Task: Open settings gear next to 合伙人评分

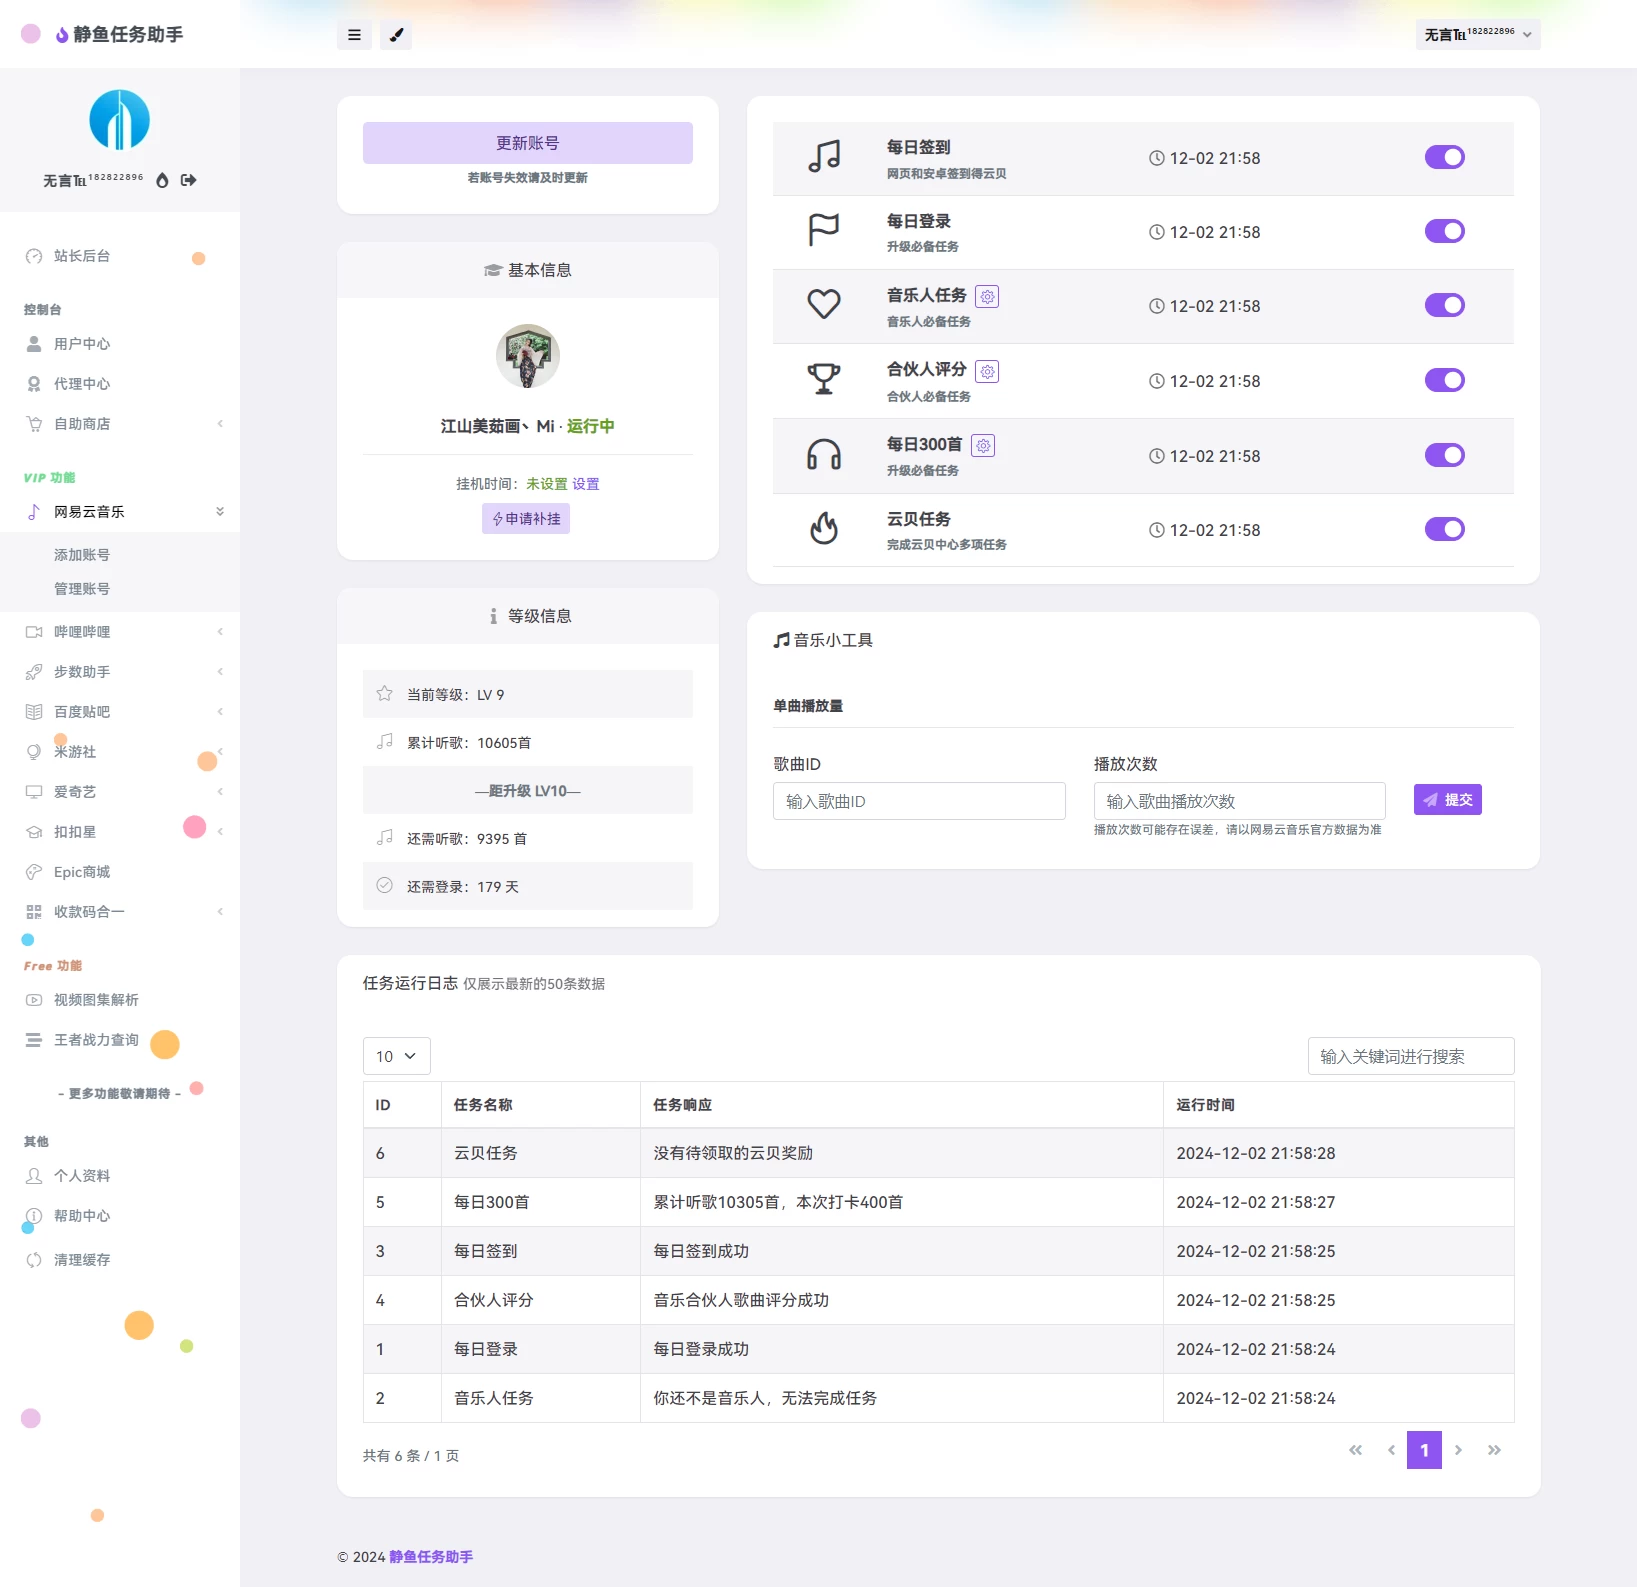Action: 987,372
